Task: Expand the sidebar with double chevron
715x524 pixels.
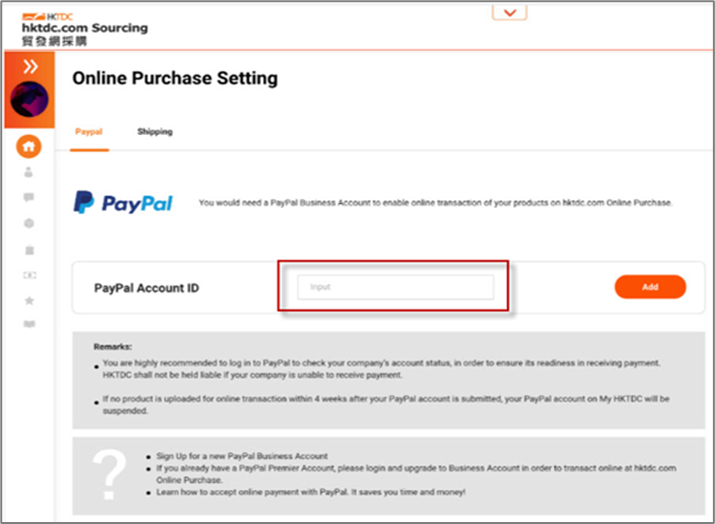Action: pyautogui.click(x=30, y=67)
